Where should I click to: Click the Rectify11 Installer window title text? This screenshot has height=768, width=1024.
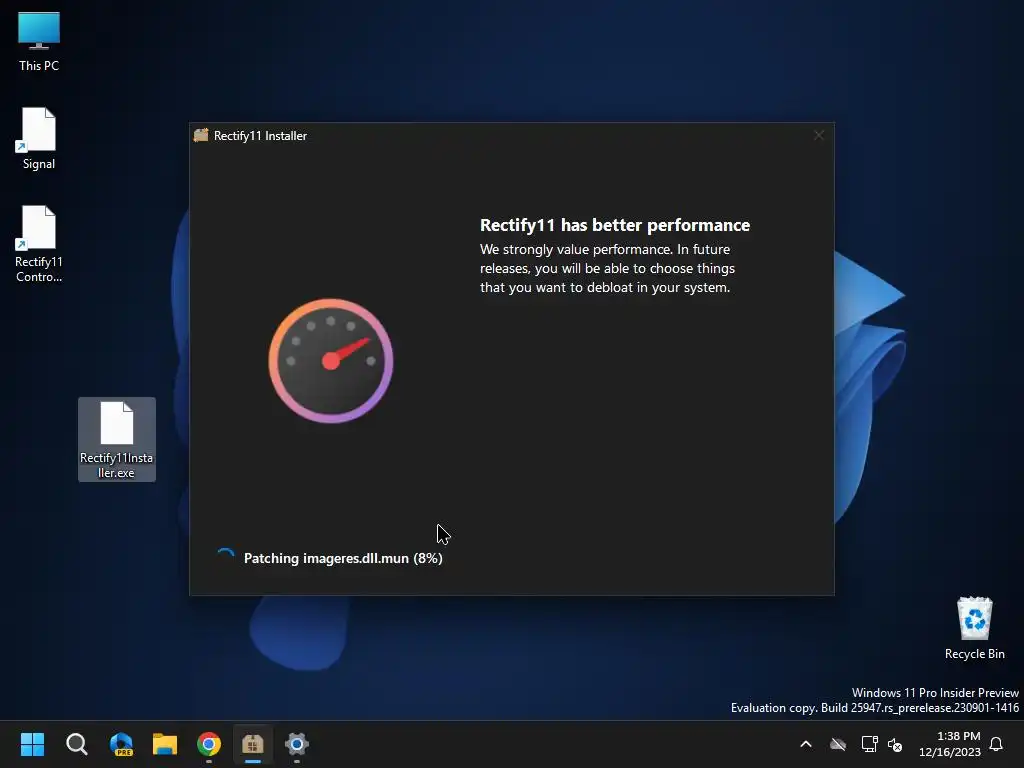coord(260,136)
